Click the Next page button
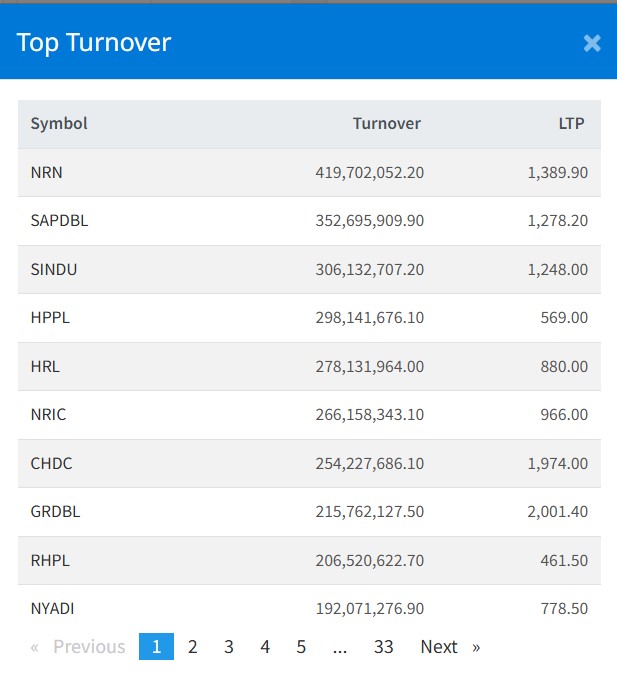The image size is (617, 699). click(x=449, y=647)
